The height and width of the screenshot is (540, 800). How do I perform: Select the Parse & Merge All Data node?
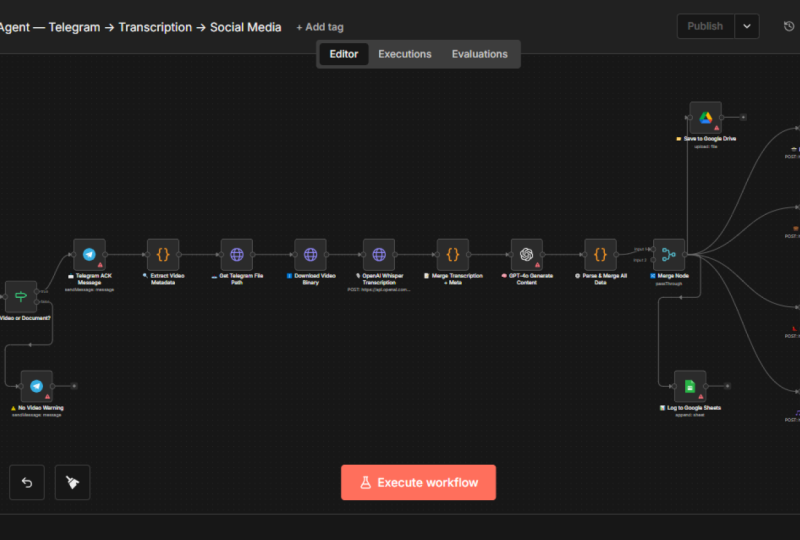(x=600, y=254)
